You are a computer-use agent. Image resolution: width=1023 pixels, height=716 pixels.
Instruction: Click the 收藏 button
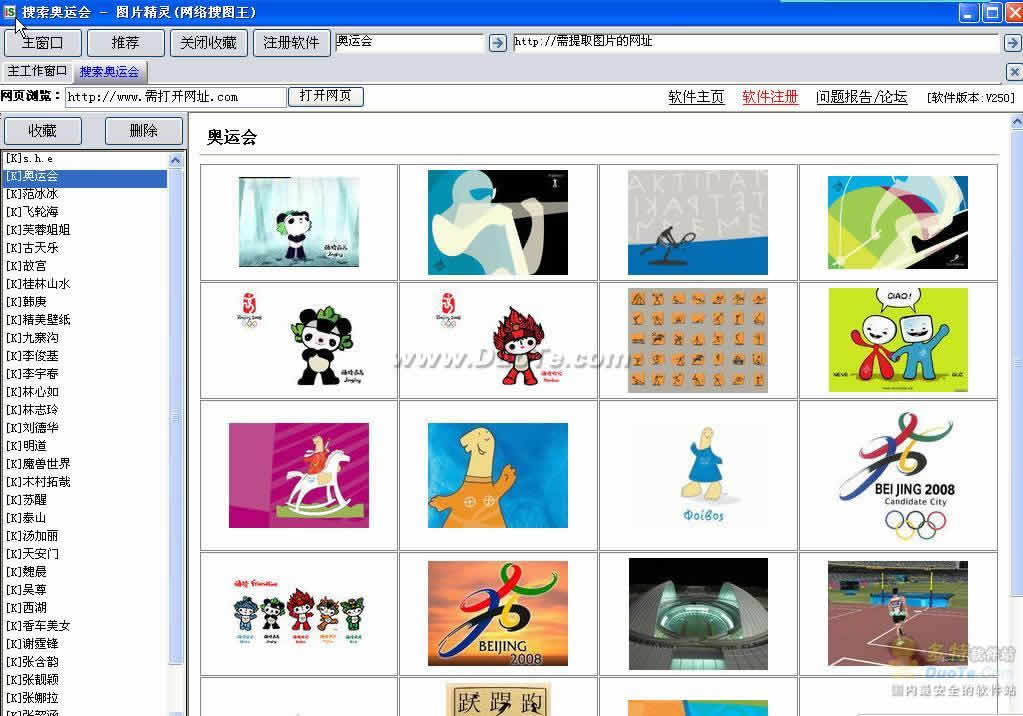(x=43, y=131)
